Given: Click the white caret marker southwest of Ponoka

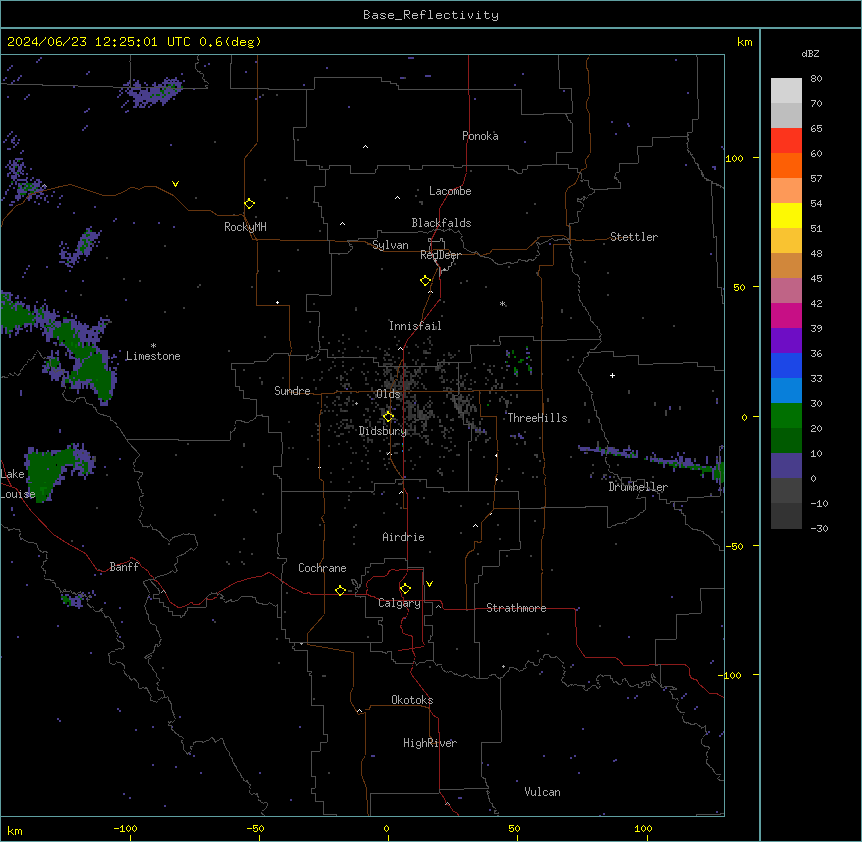Looking at the screenshot, I should tap(366, 147).
